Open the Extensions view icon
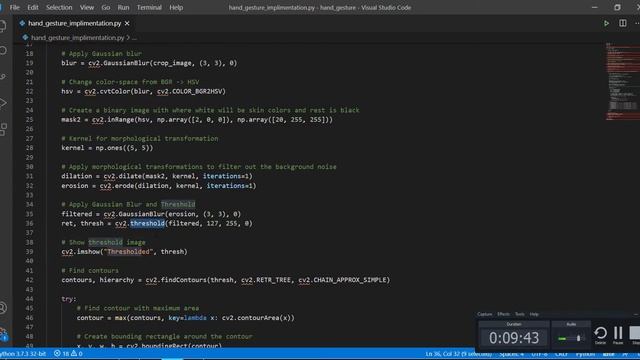The image size is (640, 360). (x=3, y=129)
